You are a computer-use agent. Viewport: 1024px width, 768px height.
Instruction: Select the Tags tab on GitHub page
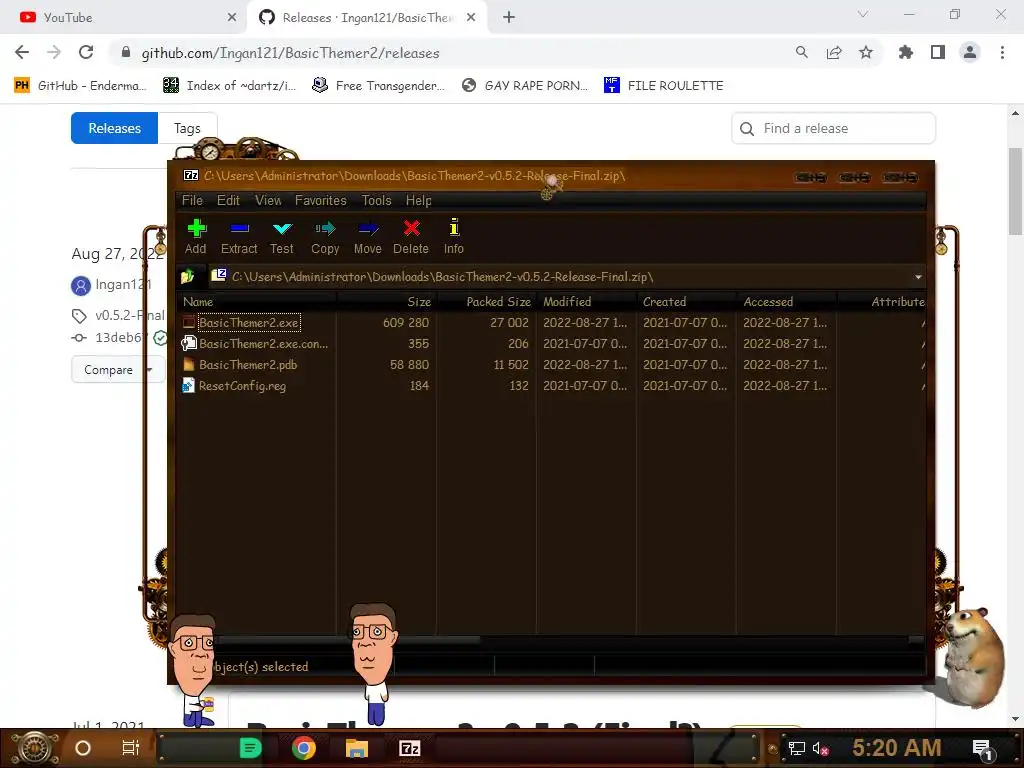tap(187, 128)
